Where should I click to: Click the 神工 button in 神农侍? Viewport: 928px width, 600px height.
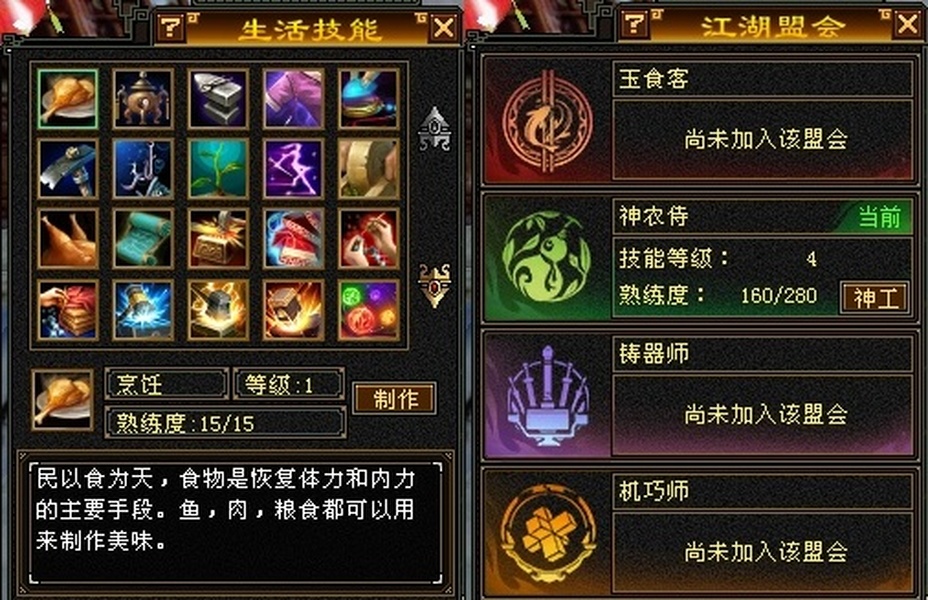coord(875,297)
